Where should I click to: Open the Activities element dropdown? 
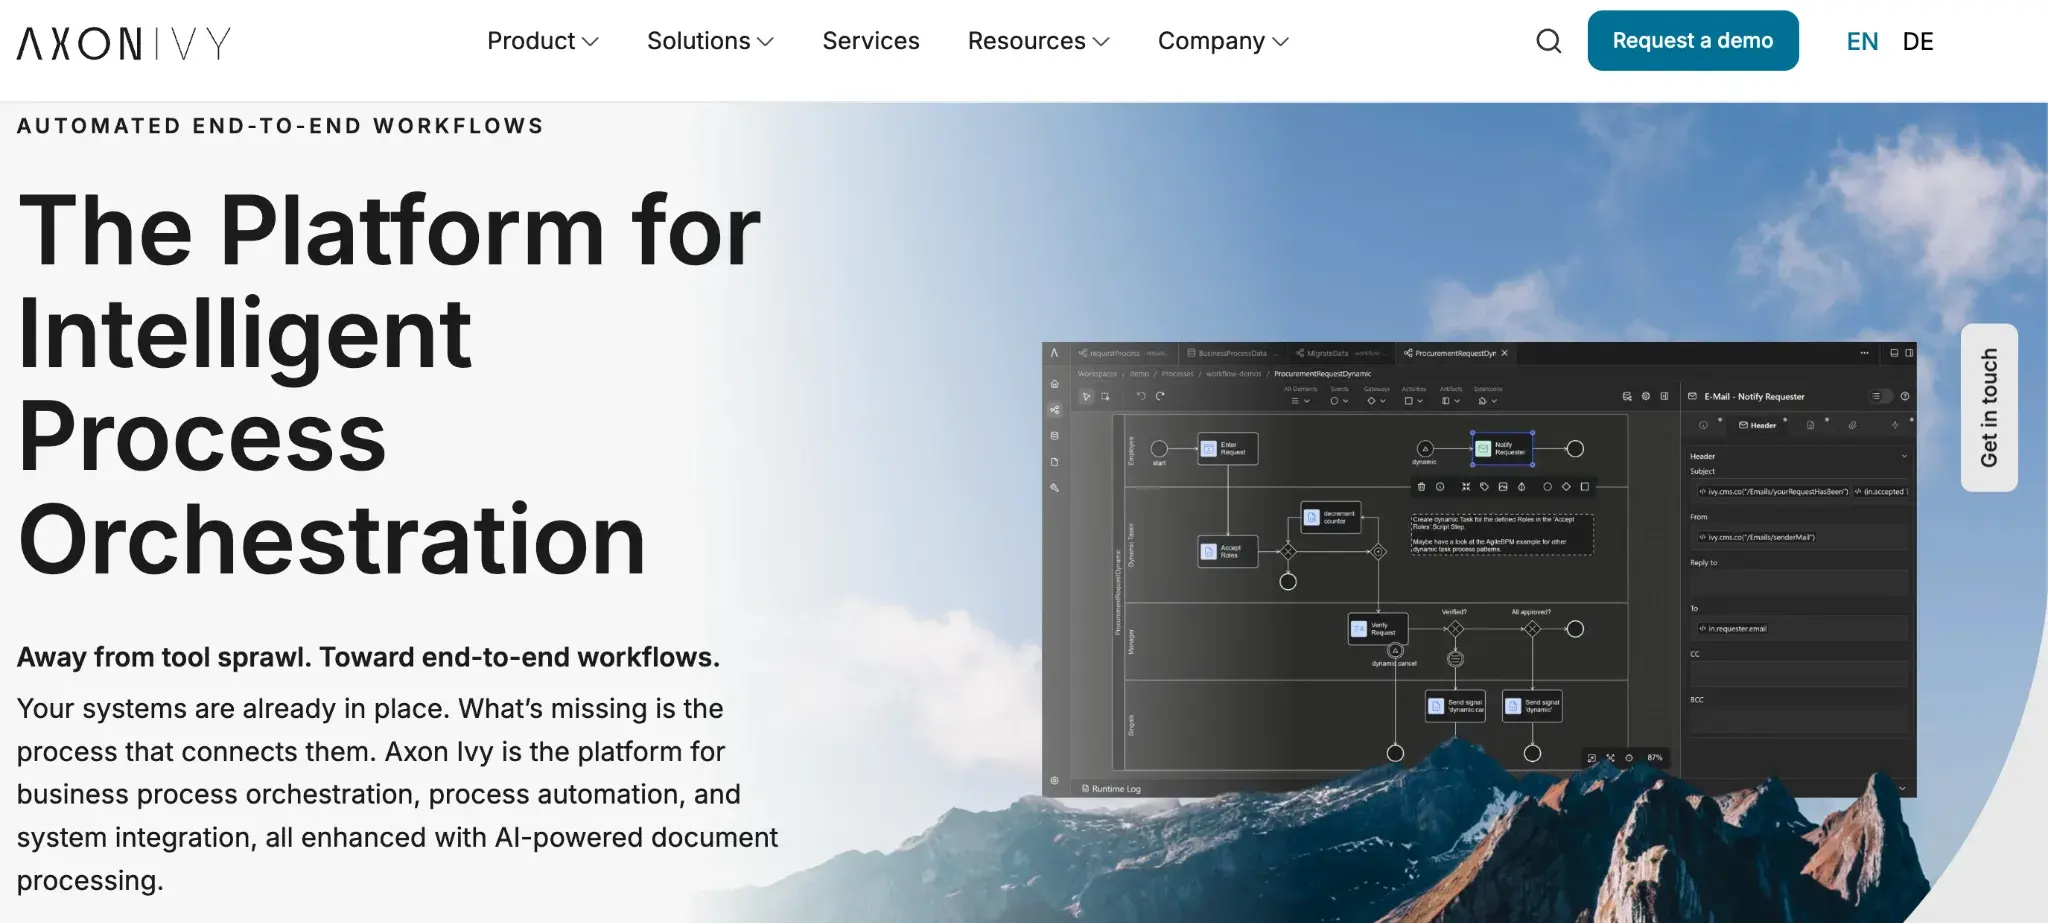pyautogui.click(x=1420, y=401)
